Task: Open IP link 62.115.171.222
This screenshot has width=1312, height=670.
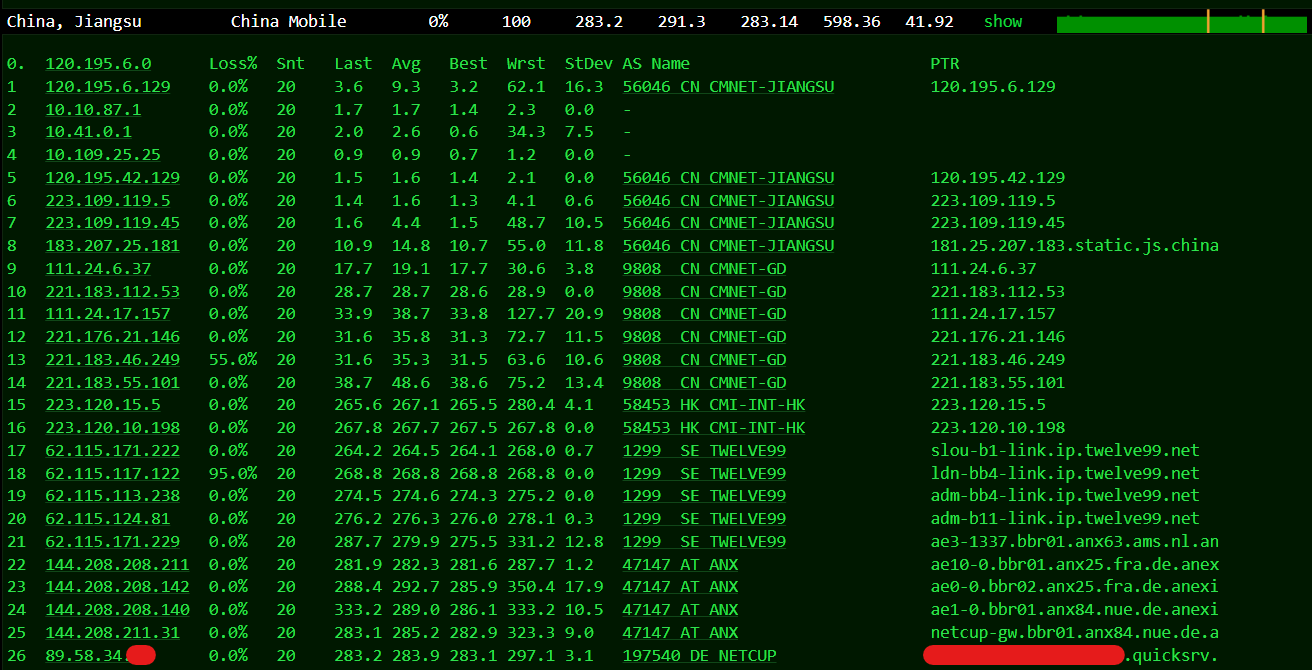Action: coord(112,451)
